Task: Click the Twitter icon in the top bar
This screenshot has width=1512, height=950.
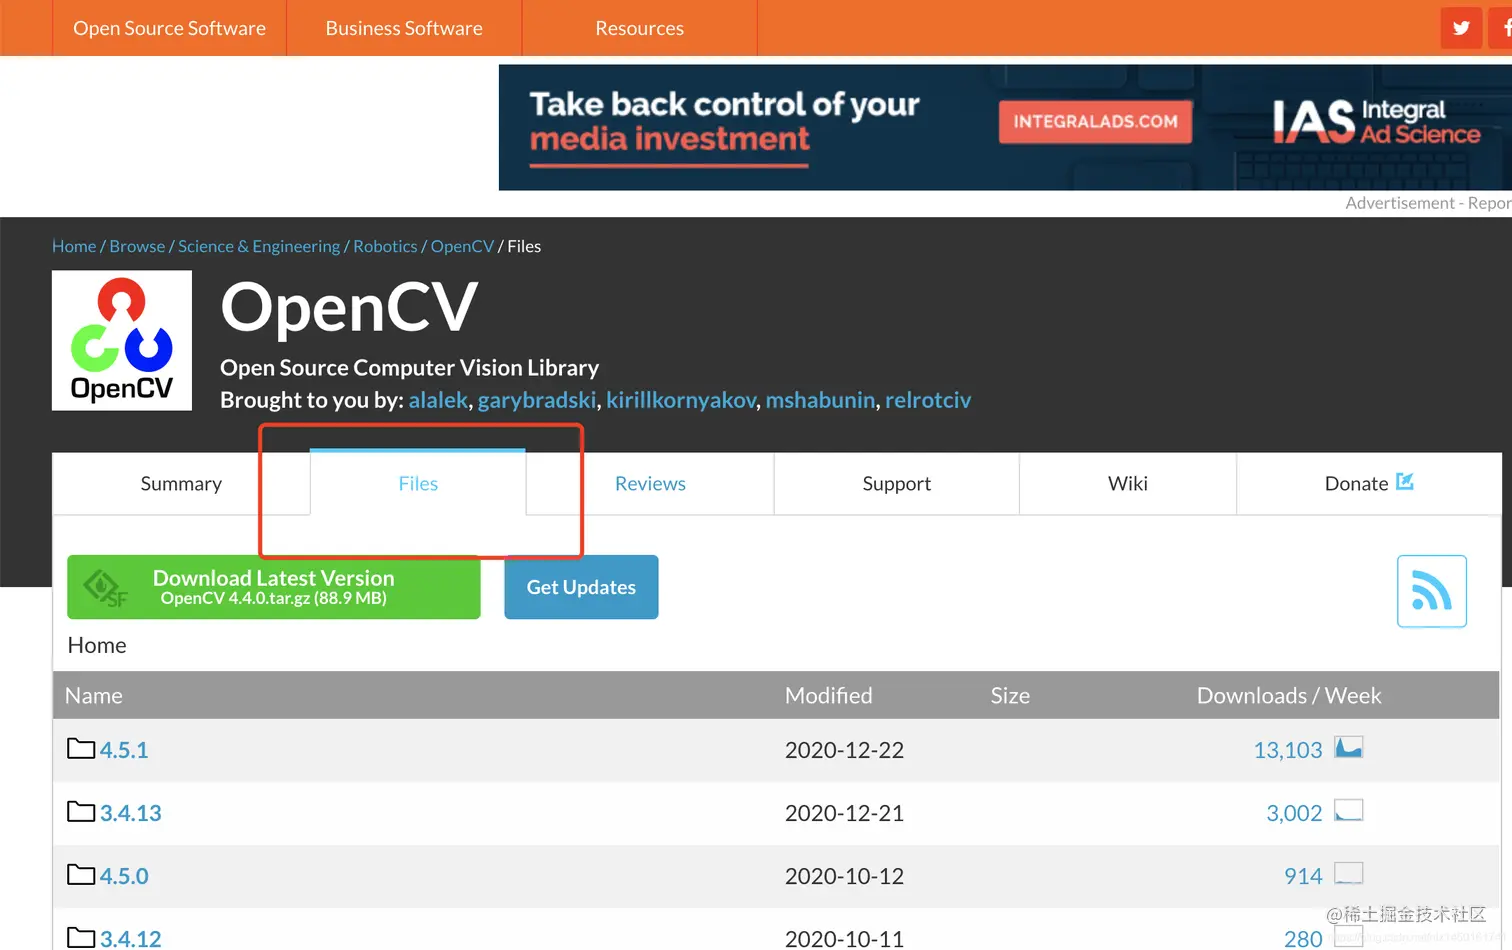Action: [x=1461, y=28]
